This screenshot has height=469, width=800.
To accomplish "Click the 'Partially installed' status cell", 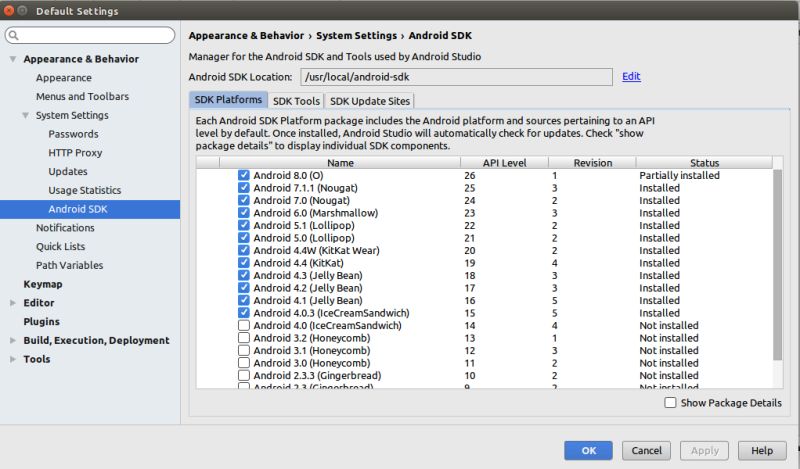I will 680,175.
